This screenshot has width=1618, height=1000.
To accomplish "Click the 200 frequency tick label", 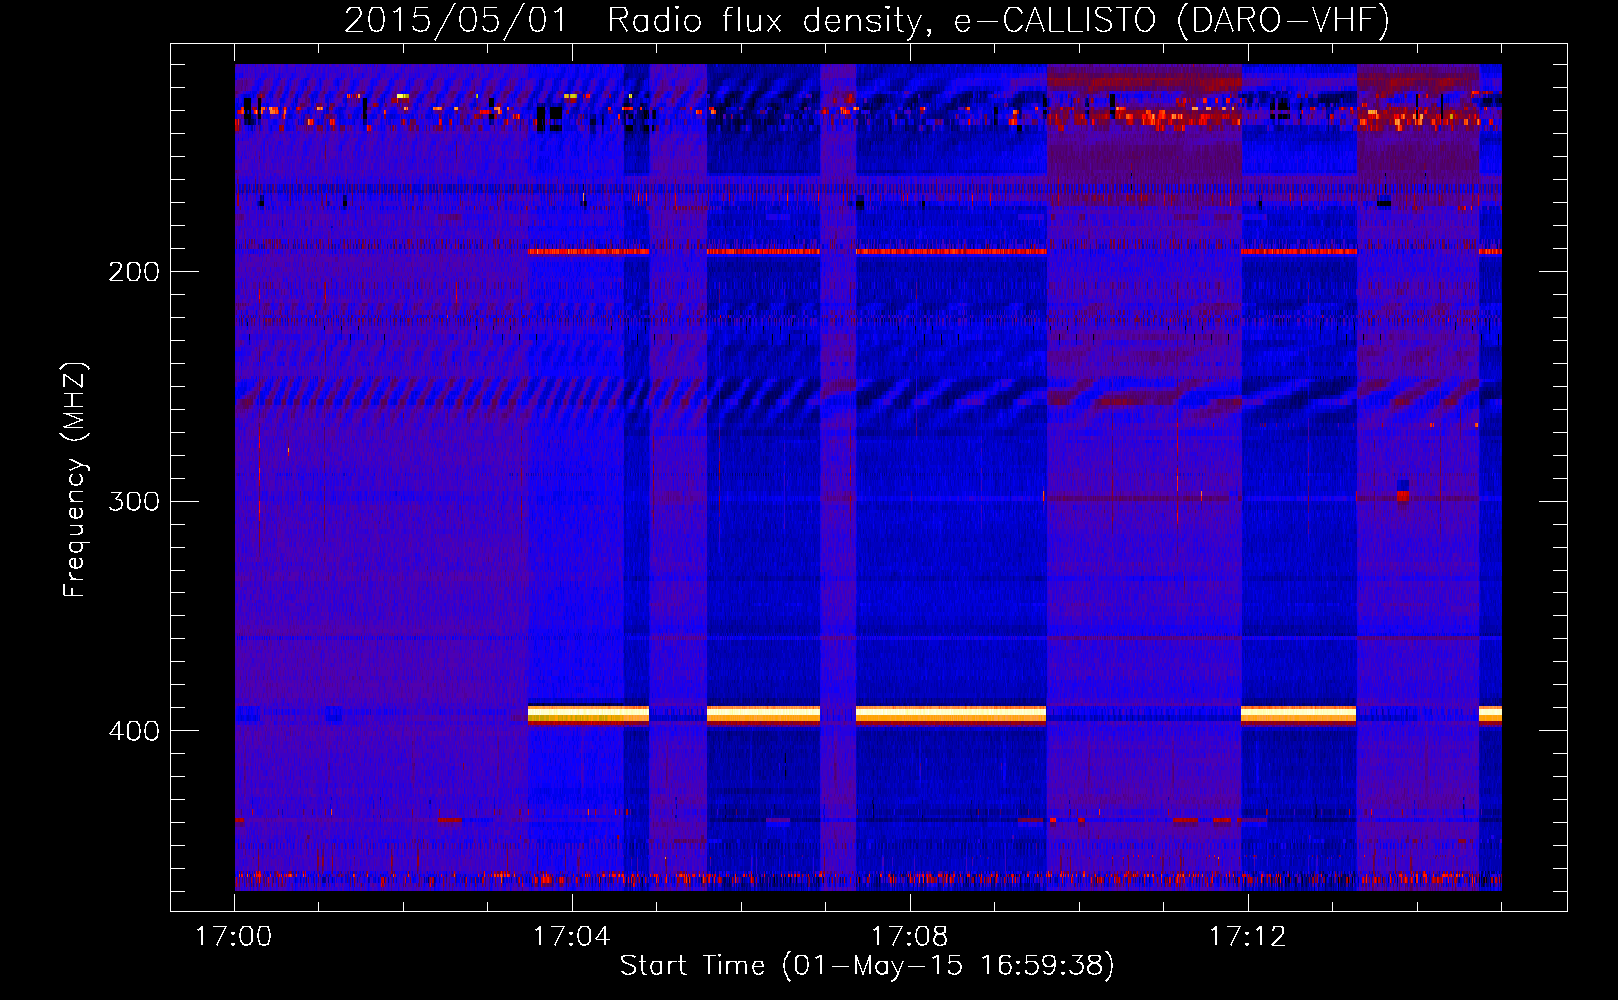I will coord(134,272).
